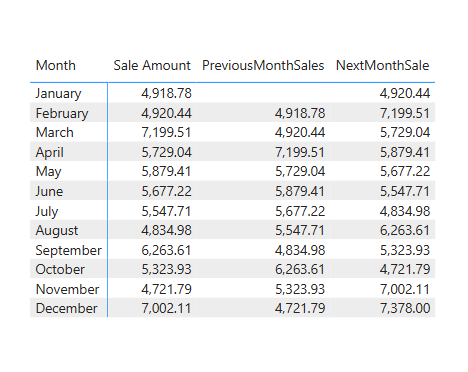Click December's PreviousMonthSales value 4,721.79
This screenshot has height=372, width=468.
pos(300,308)
